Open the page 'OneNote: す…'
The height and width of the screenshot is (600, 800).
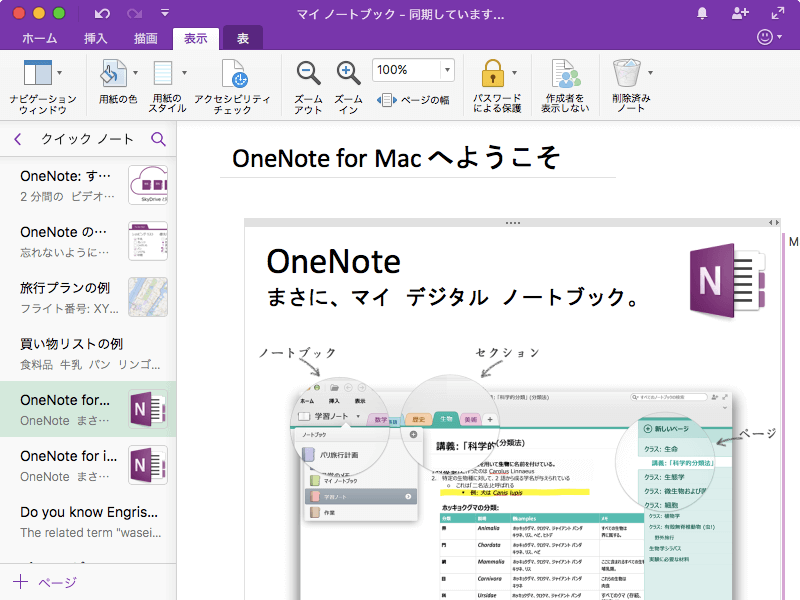pyautogui.click(x=88, y=185)
